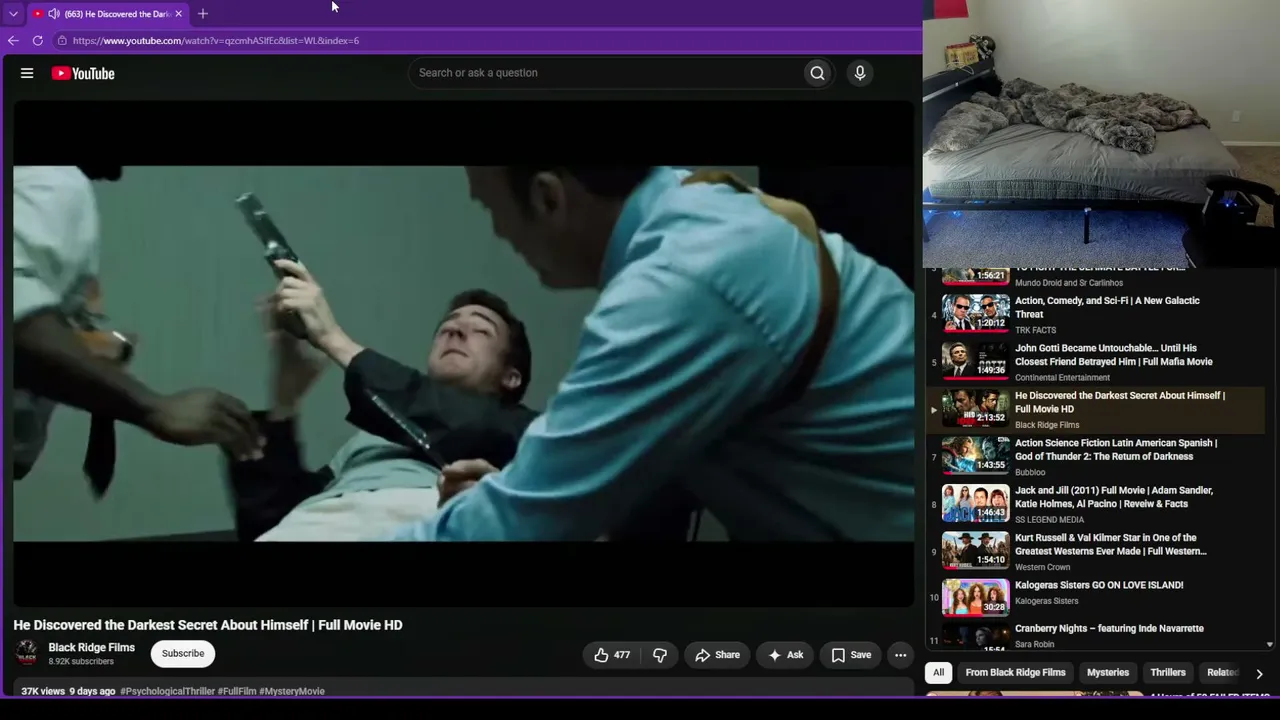1280x720 pixels.
Task: Start voice search with the microphone icon
Action: point(860,73)
